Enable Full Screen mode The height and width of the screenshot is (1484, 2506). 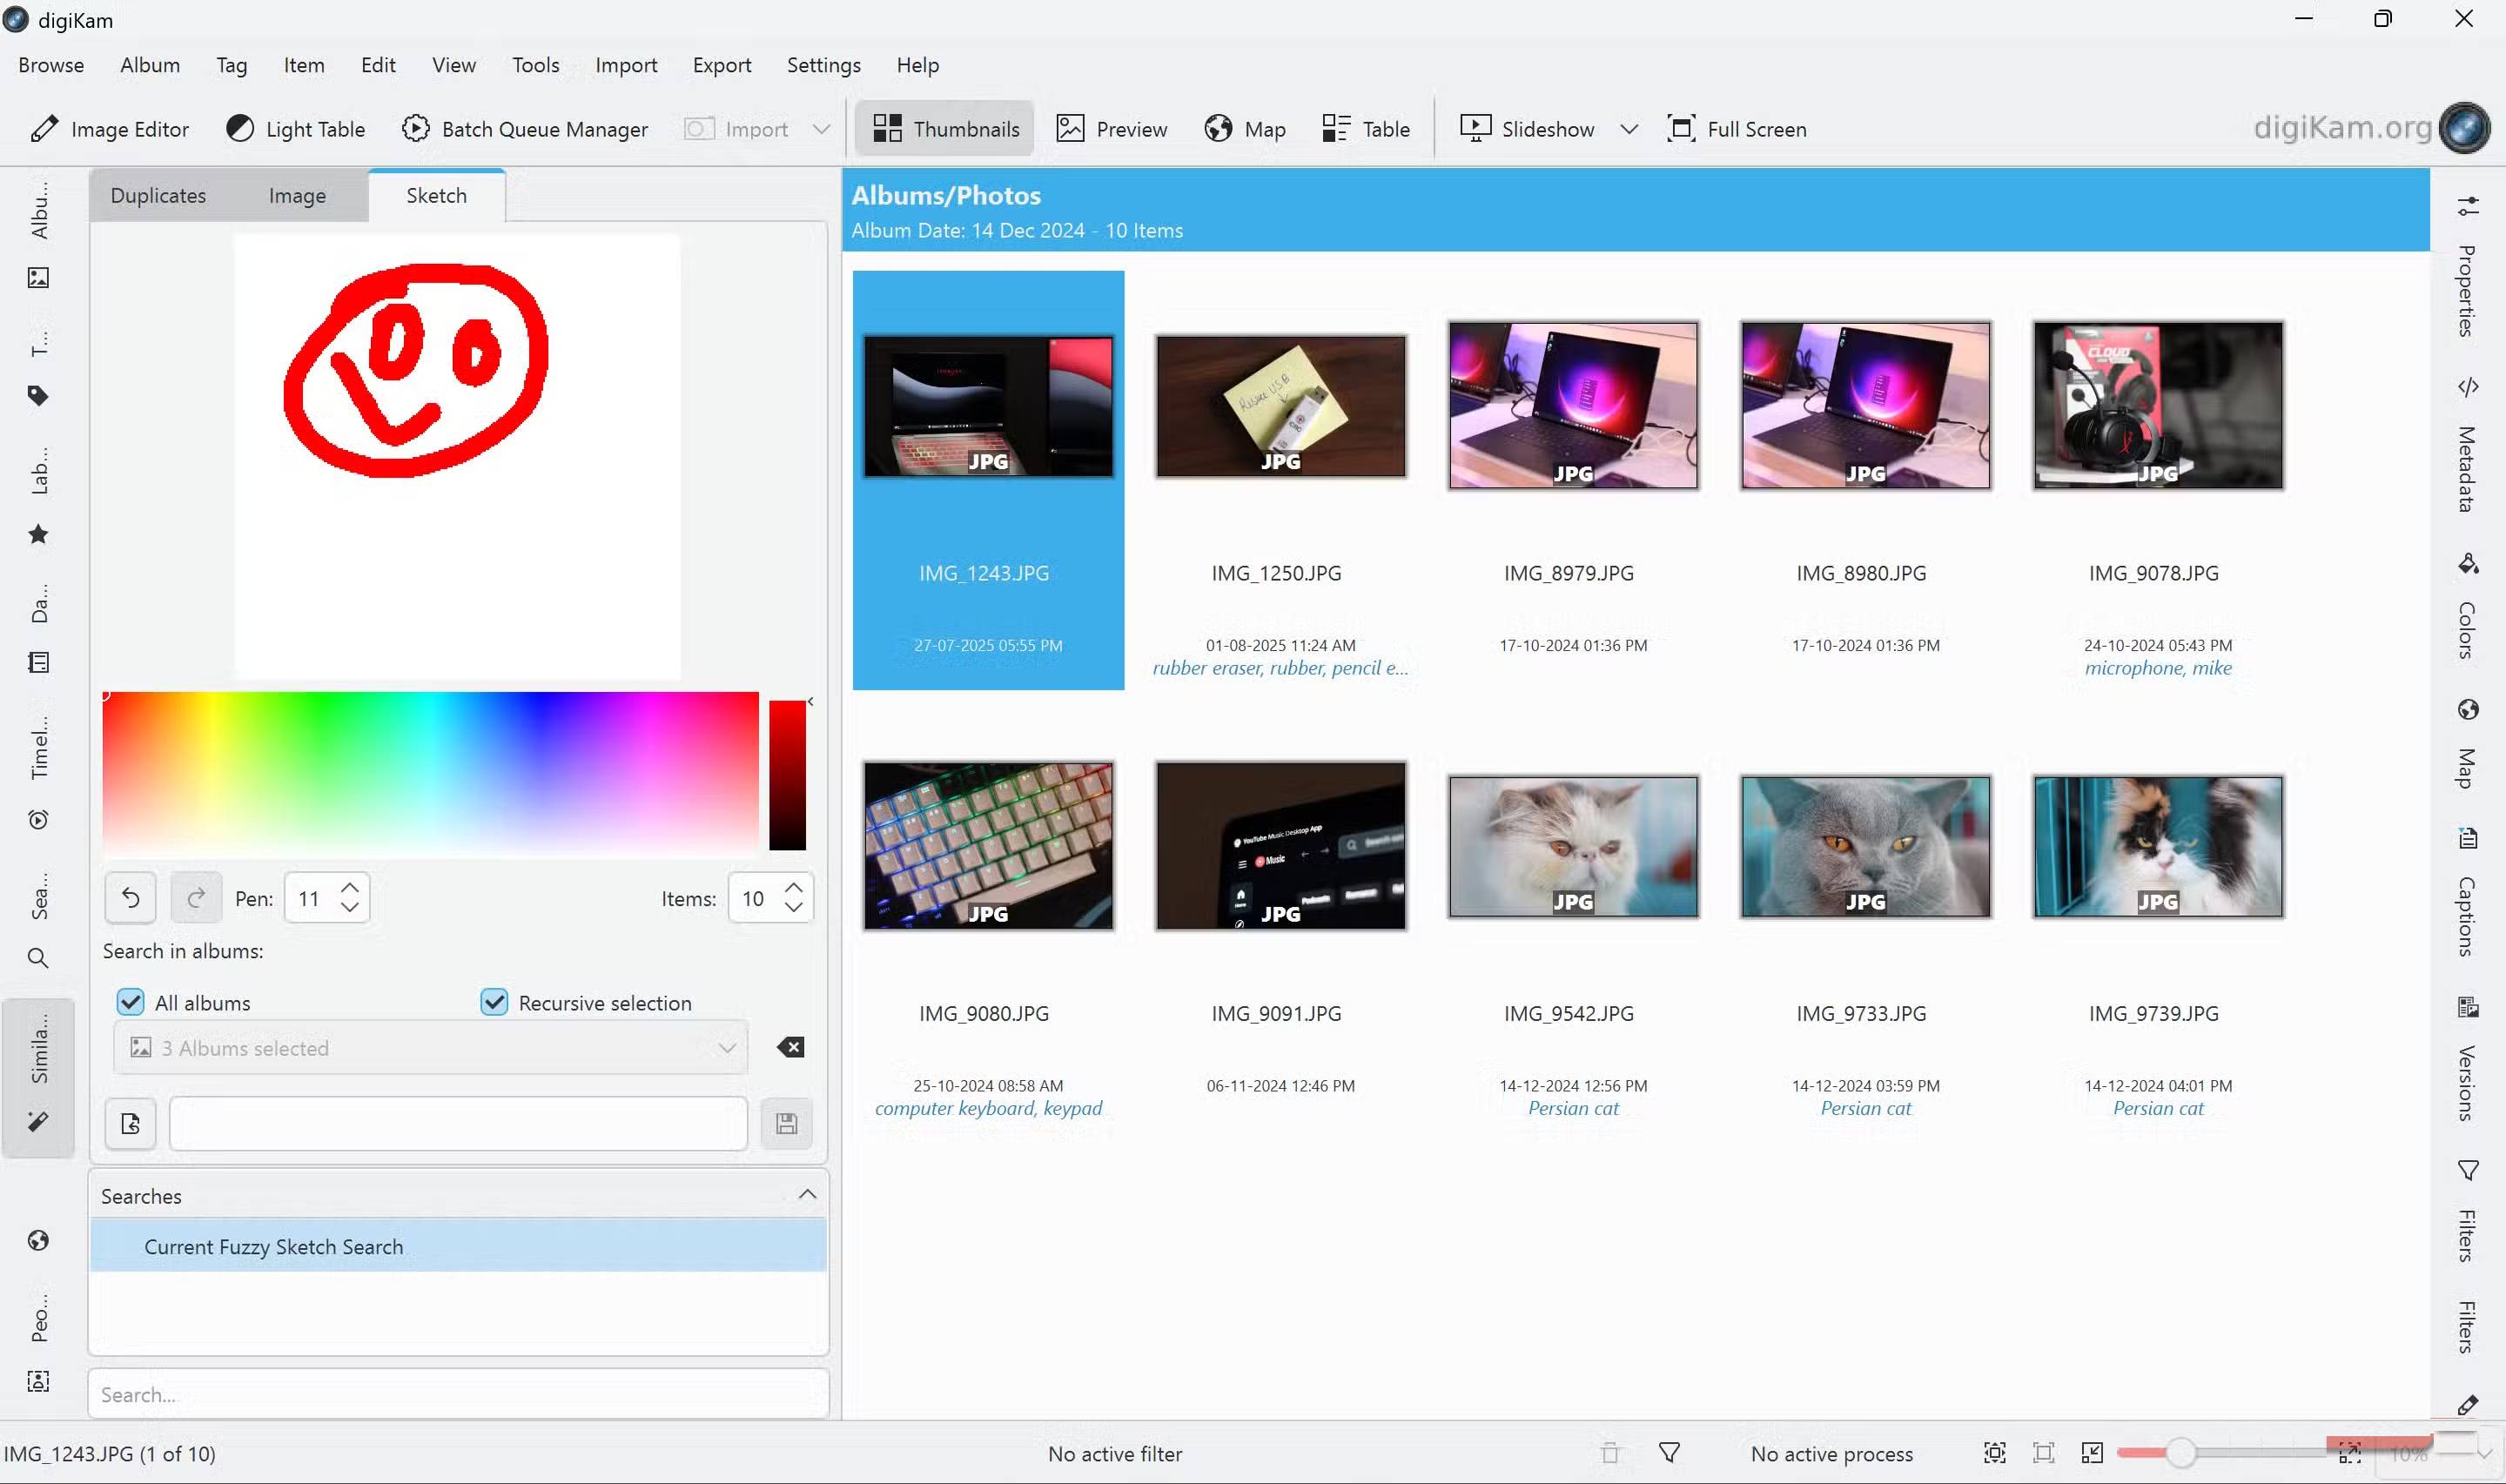(x=1737, y=128)
